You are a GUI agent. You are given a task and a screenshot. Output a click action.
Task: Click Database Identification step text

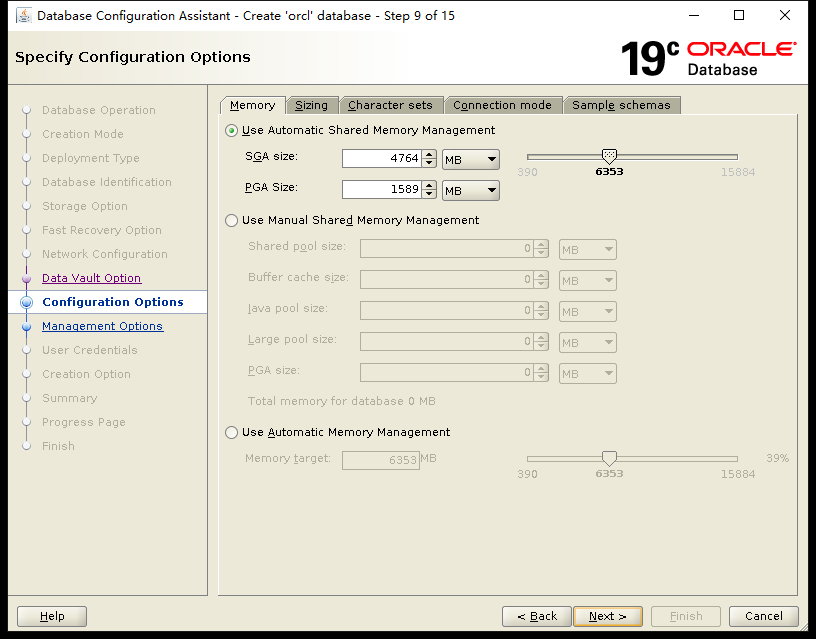[107, 182]
